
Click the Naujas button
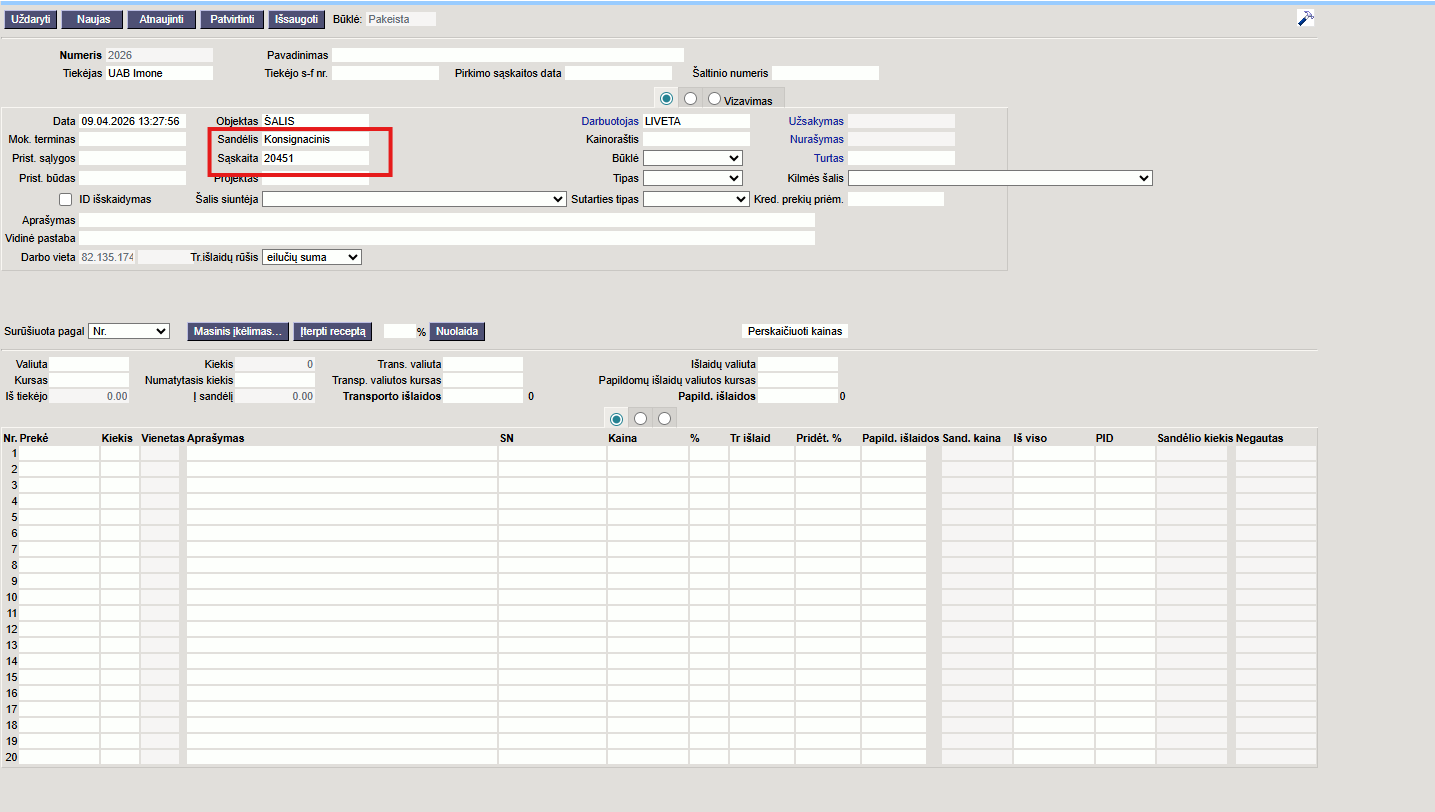[x=93, y=19]
